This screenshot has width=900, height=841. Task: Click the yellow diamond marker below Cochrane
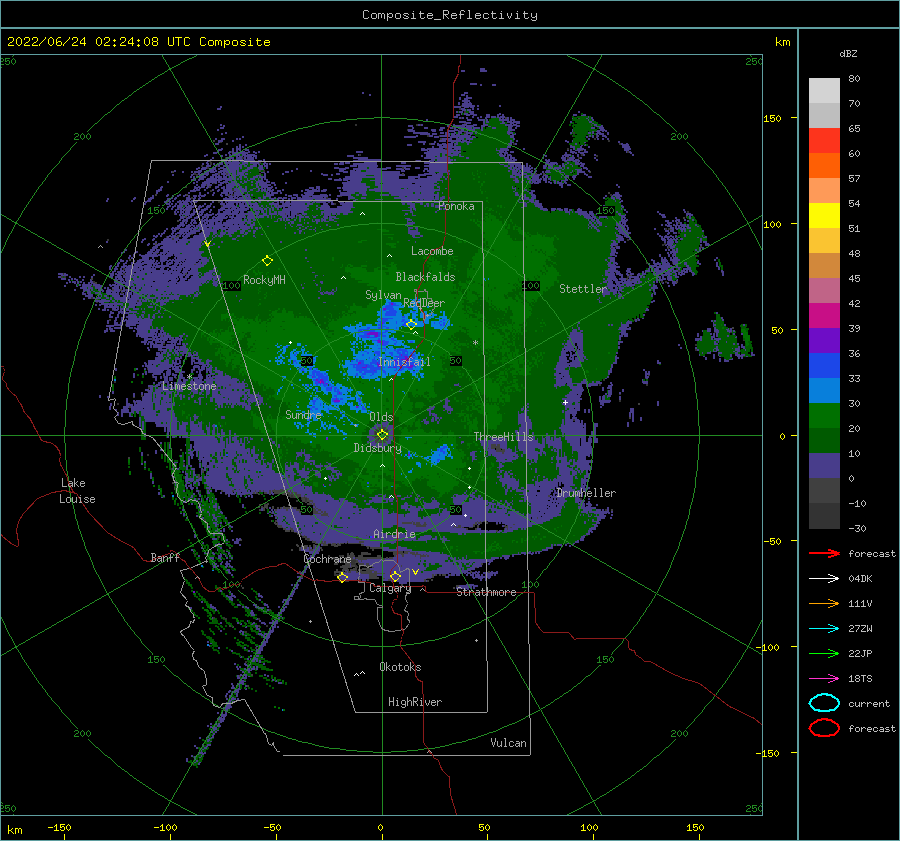pos(343,577)
